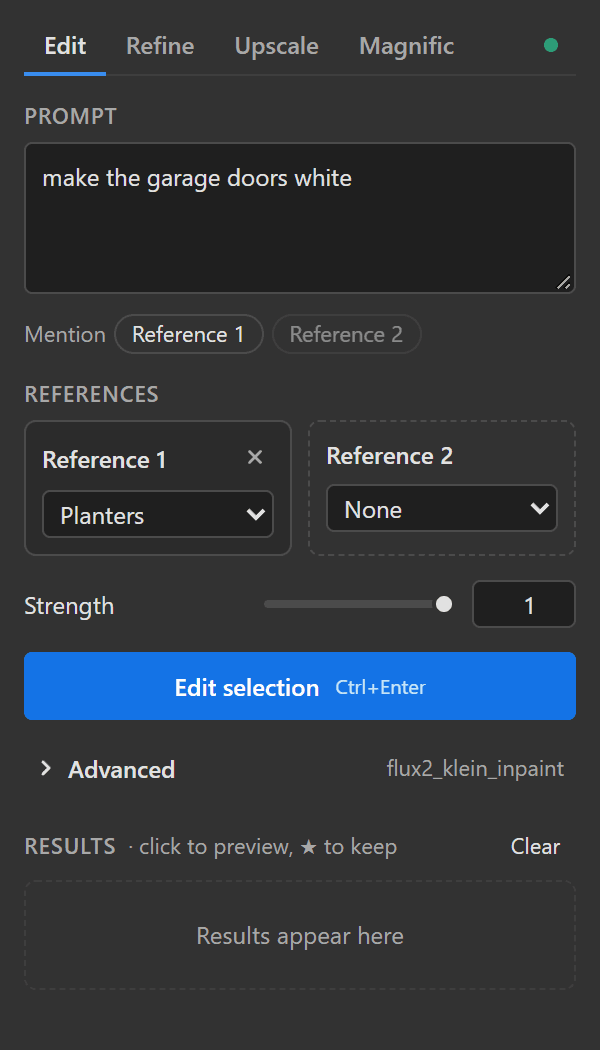600x1050 pixels.
Task: Click the flux2_klein_inpaint model label
Action: coord(475,769)
